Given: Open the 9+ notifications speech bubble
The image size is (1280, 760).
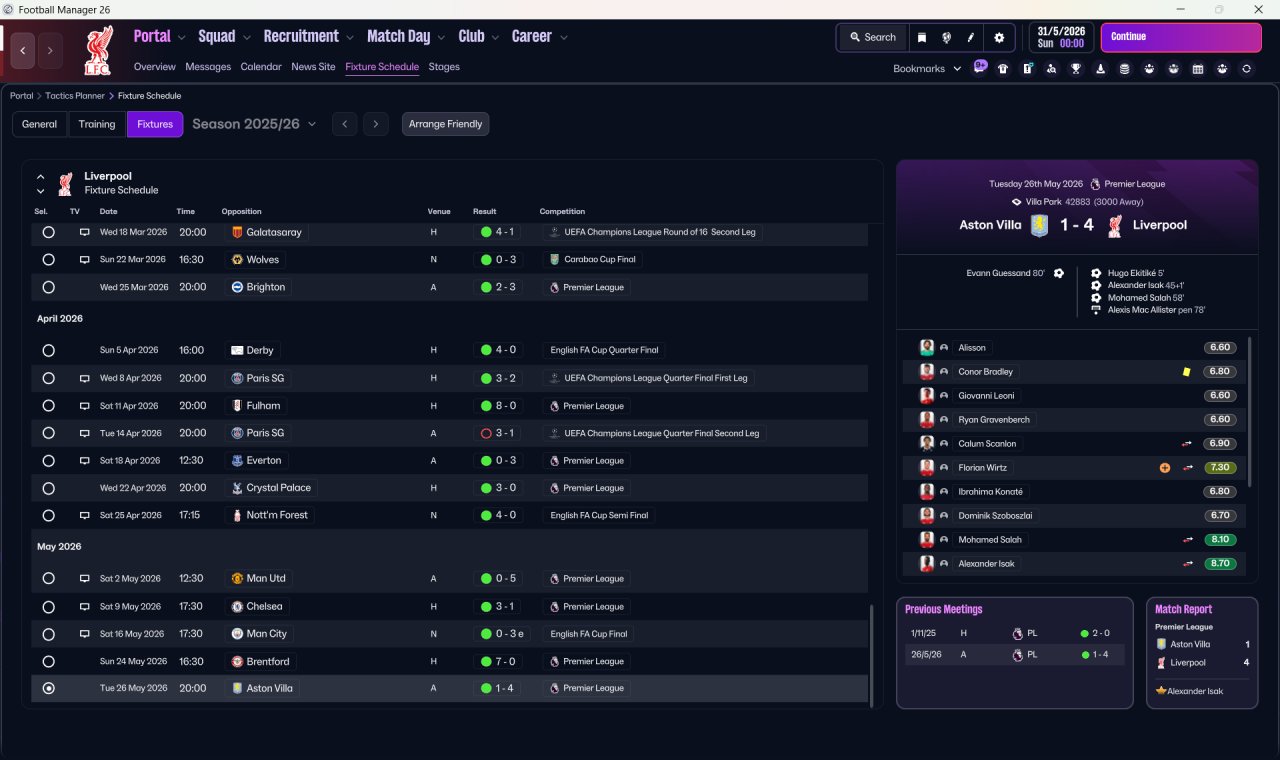Looking at the screenshot, I should click(980, 67).
